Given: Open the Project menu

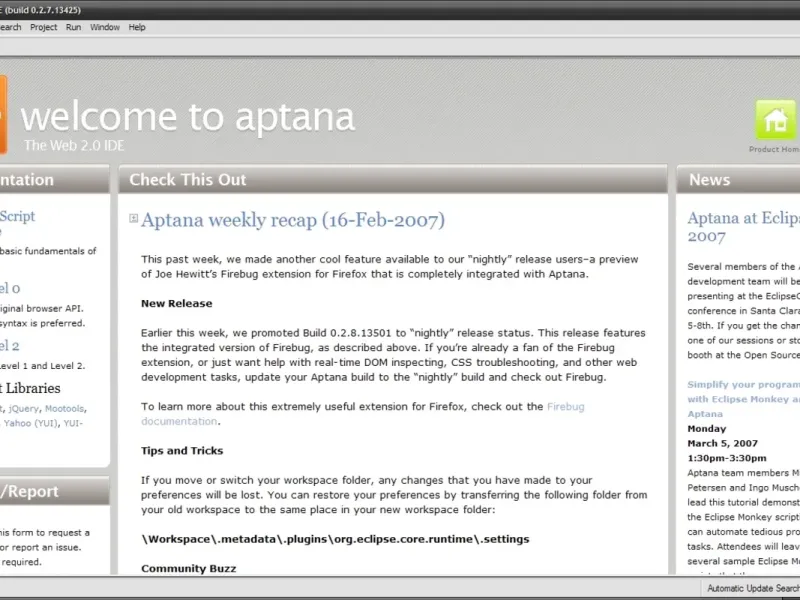Looking at the screenshot, I should (43, 27).
